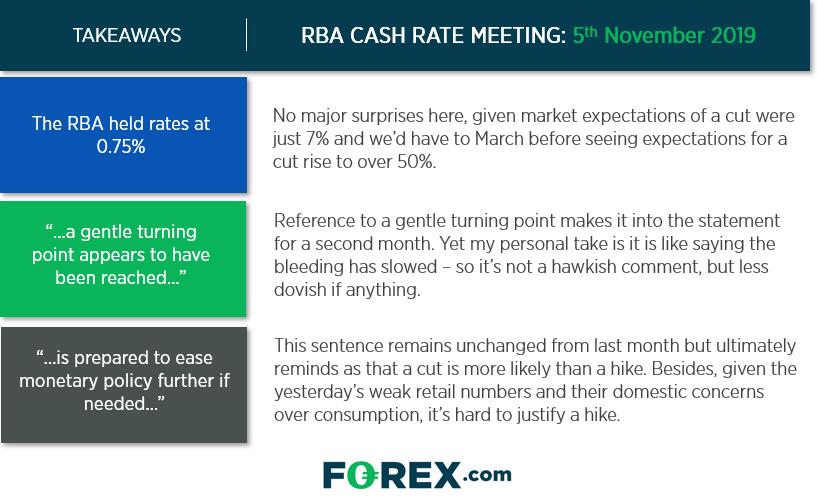This screenshot has height=498, width=817.
Task: Click the green 5th November 2019 date
Action: tap(664, 36)
